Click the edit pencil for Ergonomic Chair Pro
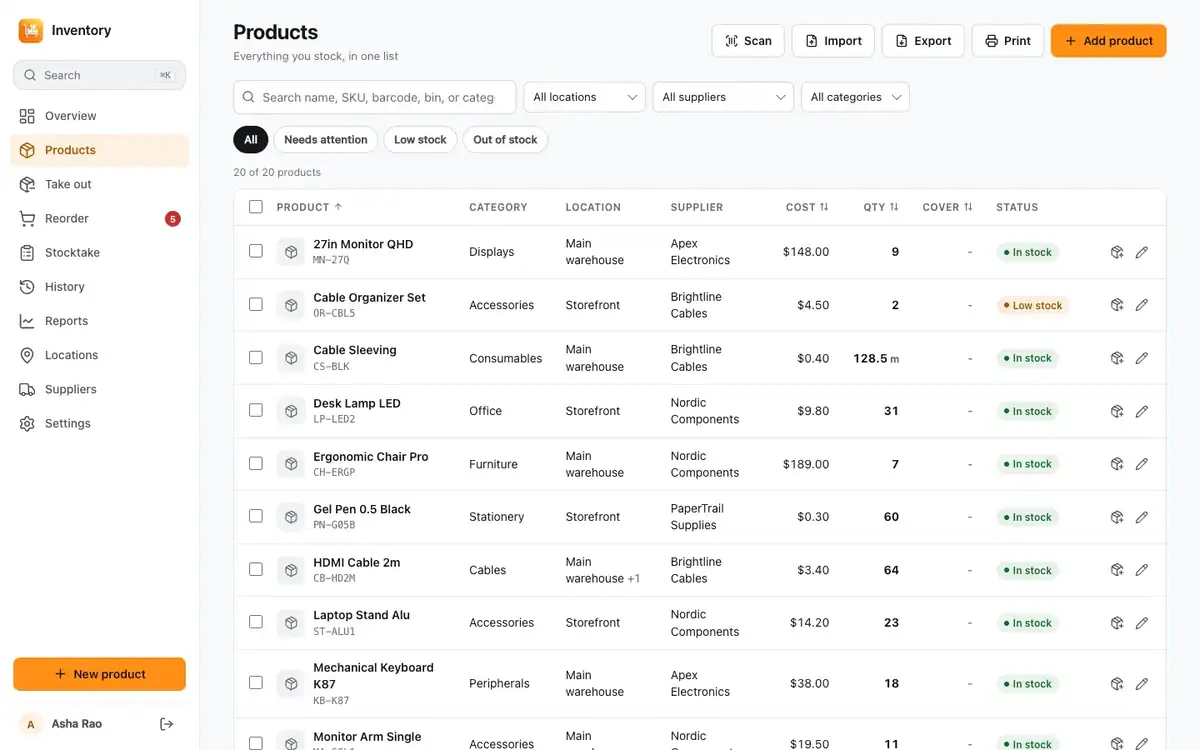 pos(1142,464)
